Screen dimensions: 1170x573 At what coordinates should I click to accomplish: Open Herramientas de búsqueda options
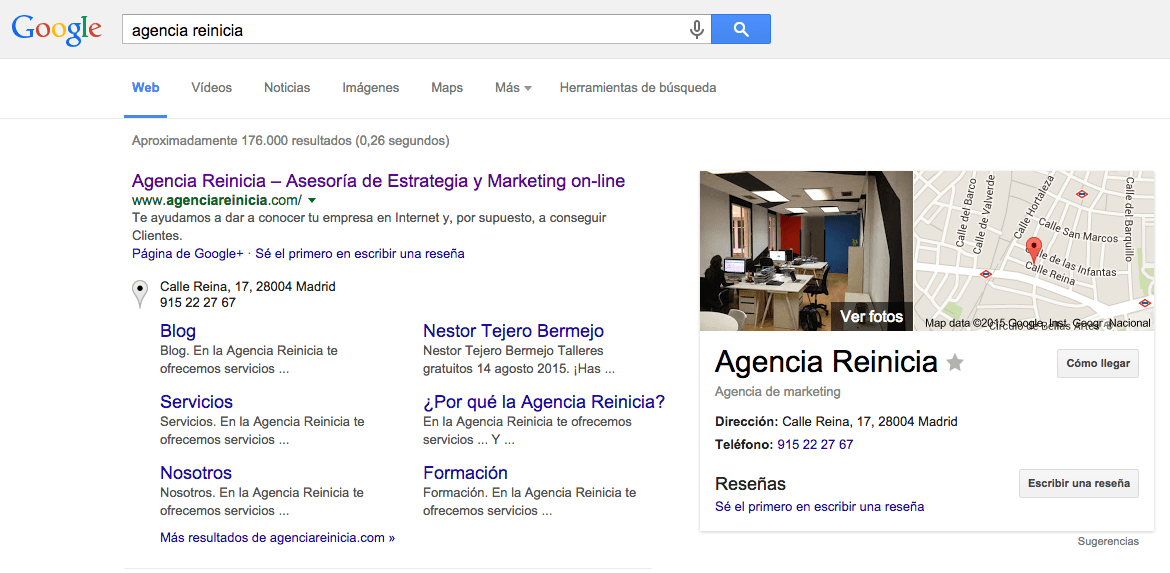tap(637, 88)
